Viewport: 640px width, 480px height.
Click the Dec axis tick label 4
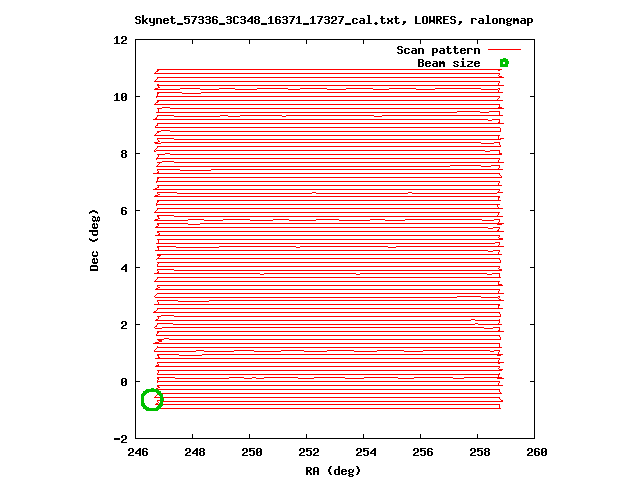point(124,268)
